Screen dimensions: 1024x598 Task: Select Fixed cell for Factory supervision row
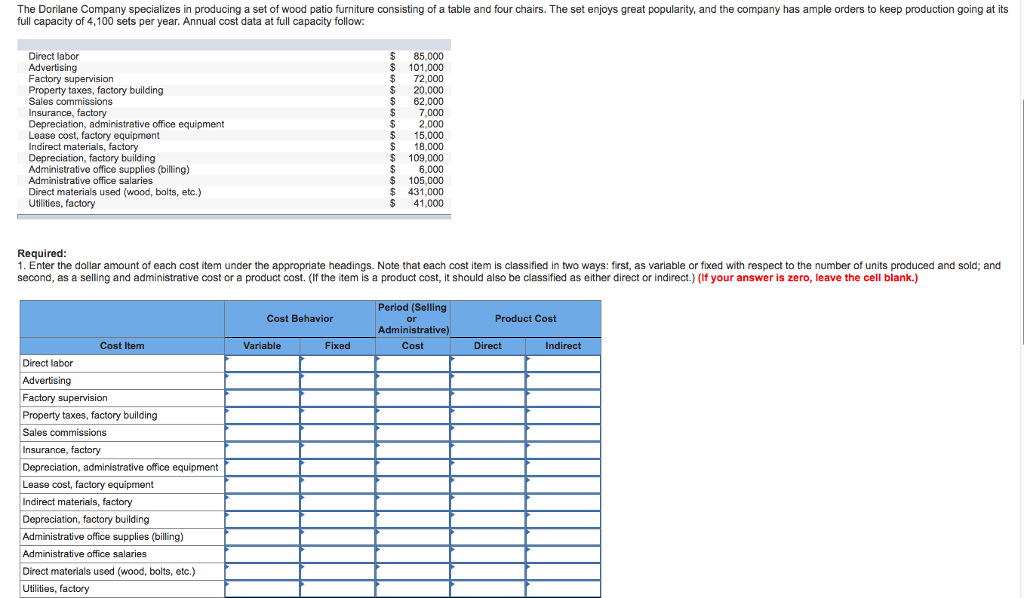(x=338, y=398)
